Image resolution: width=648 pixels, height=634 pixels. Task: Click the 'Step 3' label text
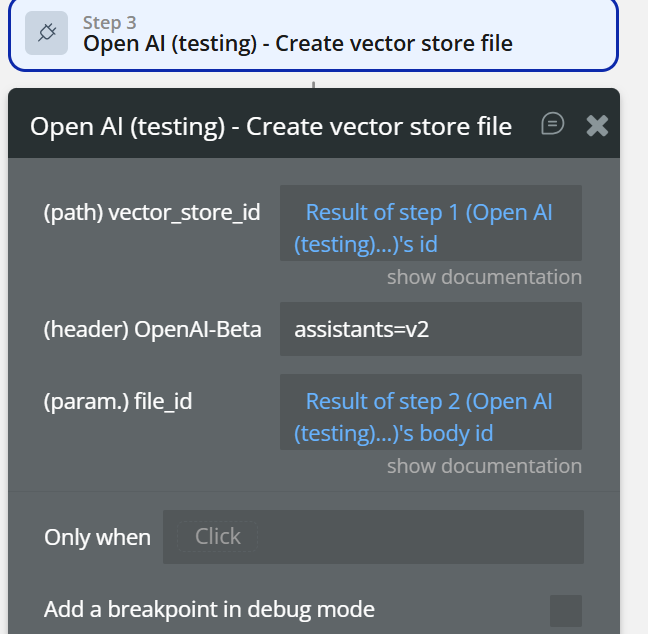click(x=110, y=23)
